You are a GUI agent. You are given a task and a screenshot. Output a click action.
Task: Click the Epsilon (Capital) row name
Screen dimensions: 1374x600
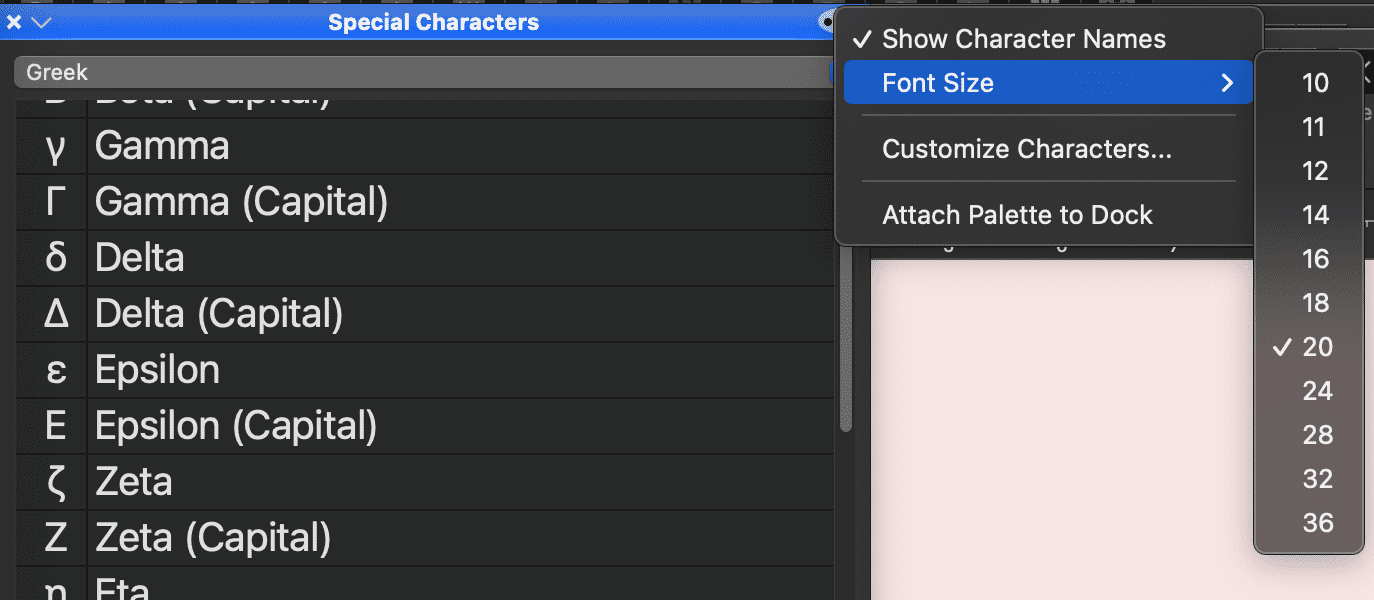pyautogui.click(x=236, y=427)
